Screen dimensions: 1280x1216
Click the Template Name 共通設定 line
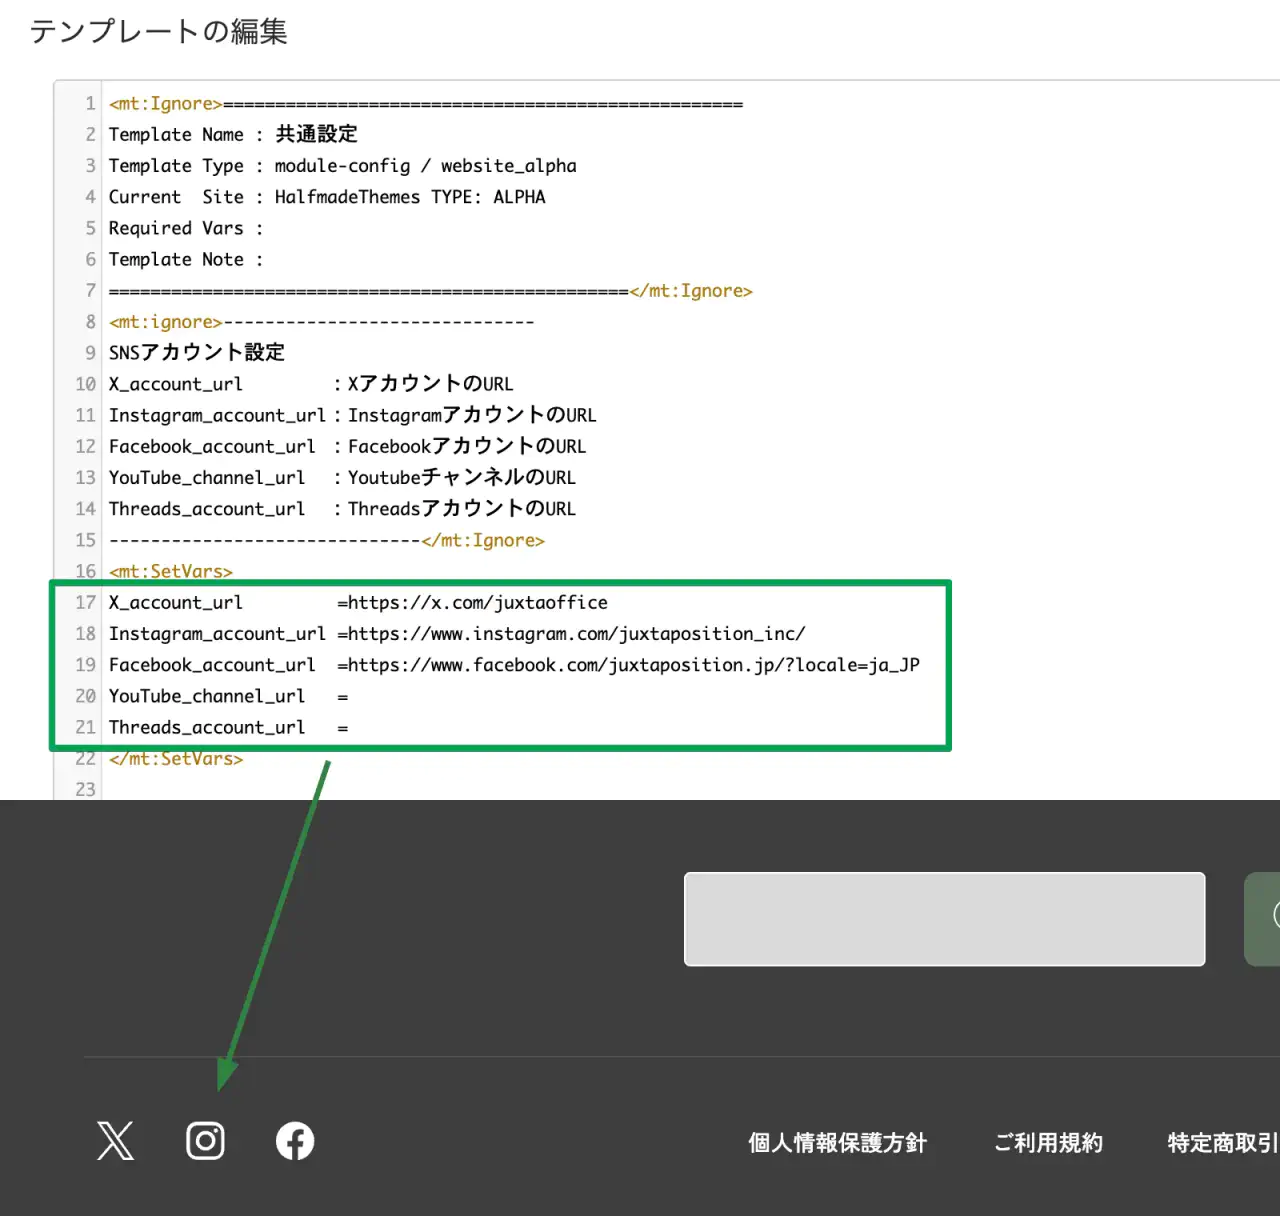pos(233,135)
